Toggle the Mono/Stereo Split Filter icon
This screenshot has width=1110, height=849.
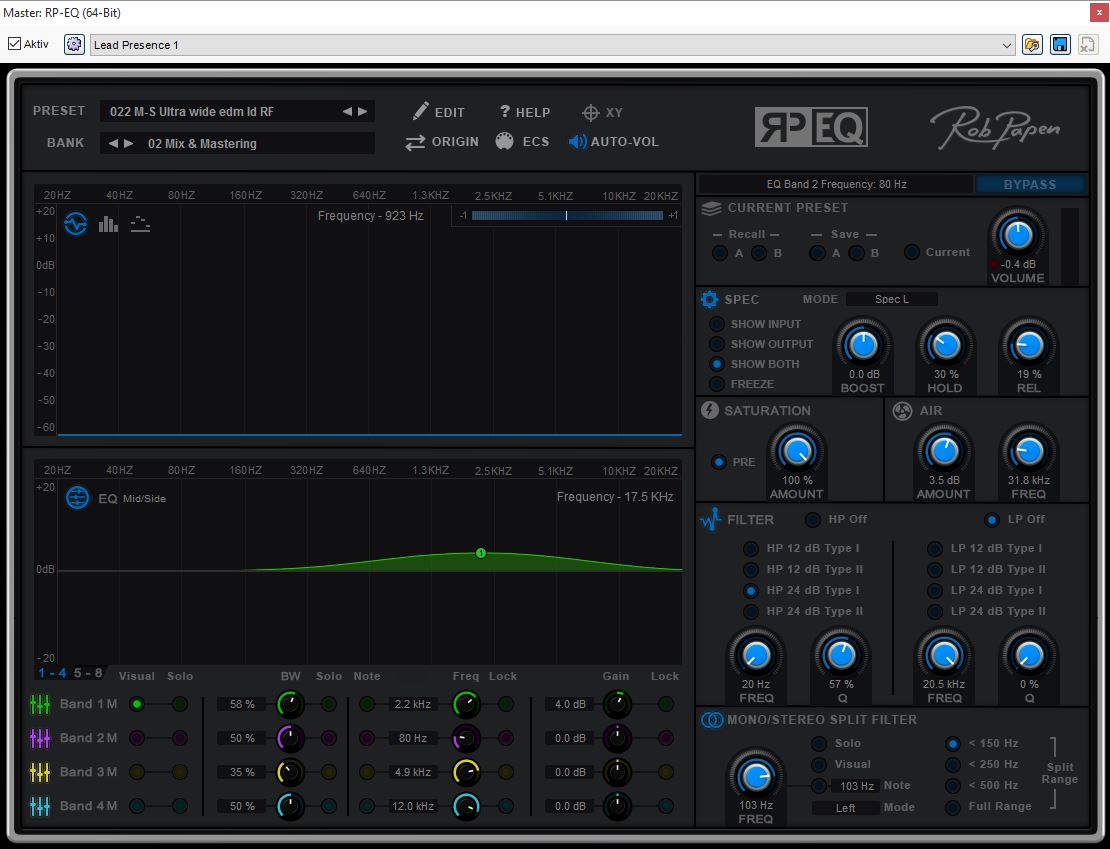point(711,720)
